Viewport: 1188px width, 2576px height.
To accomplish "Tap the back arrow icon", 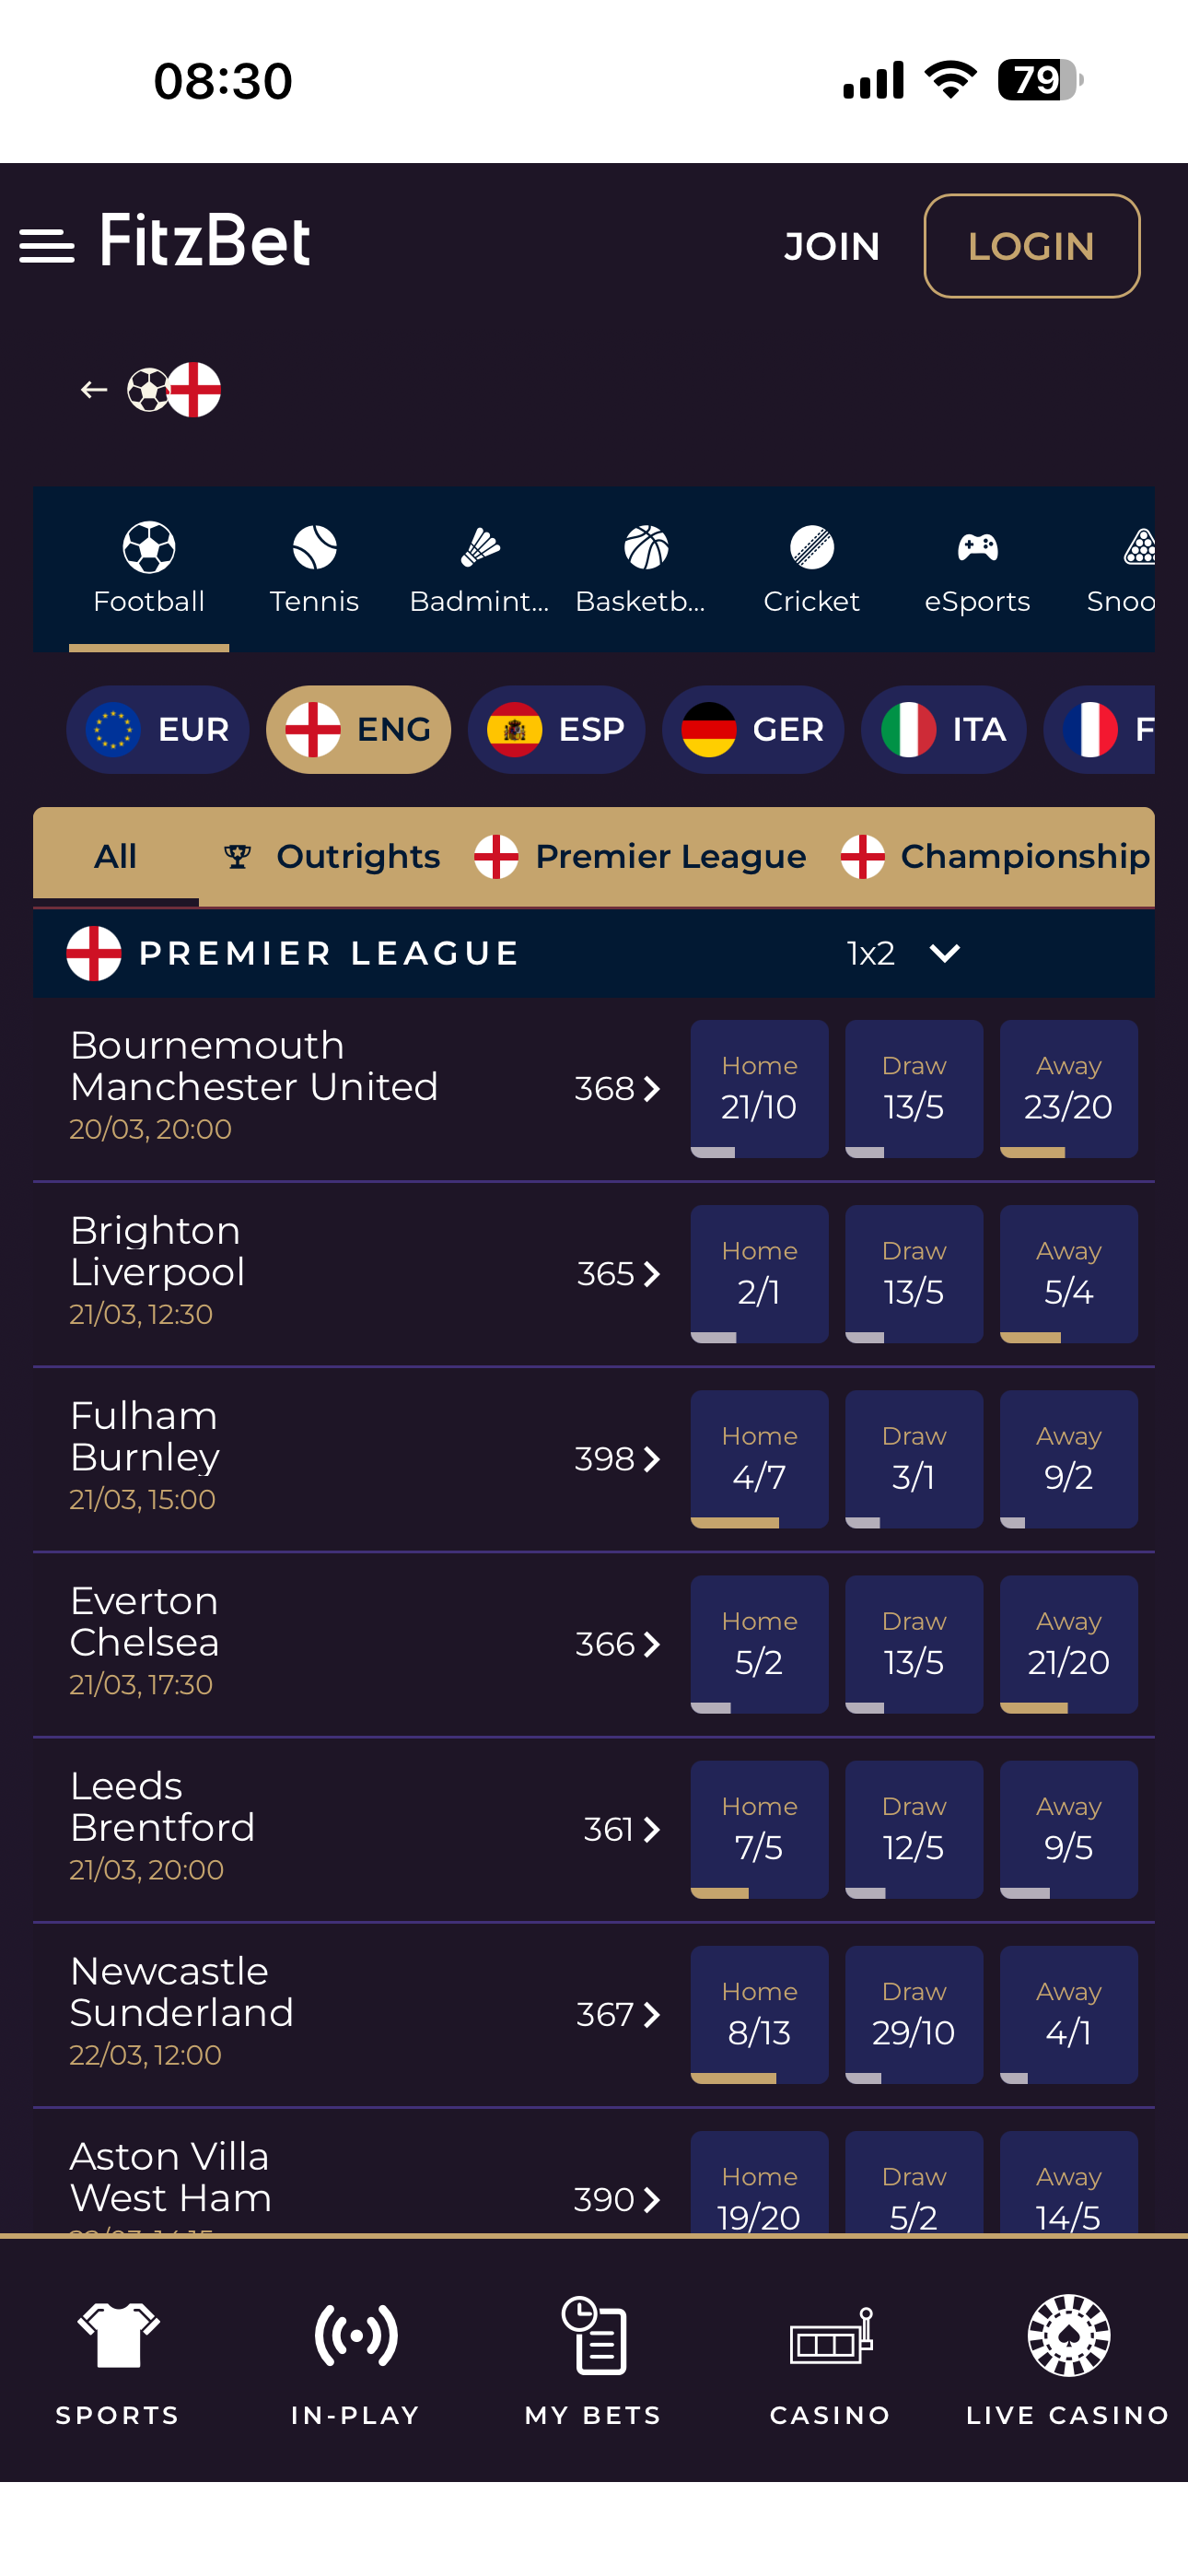I will point(94,390).
